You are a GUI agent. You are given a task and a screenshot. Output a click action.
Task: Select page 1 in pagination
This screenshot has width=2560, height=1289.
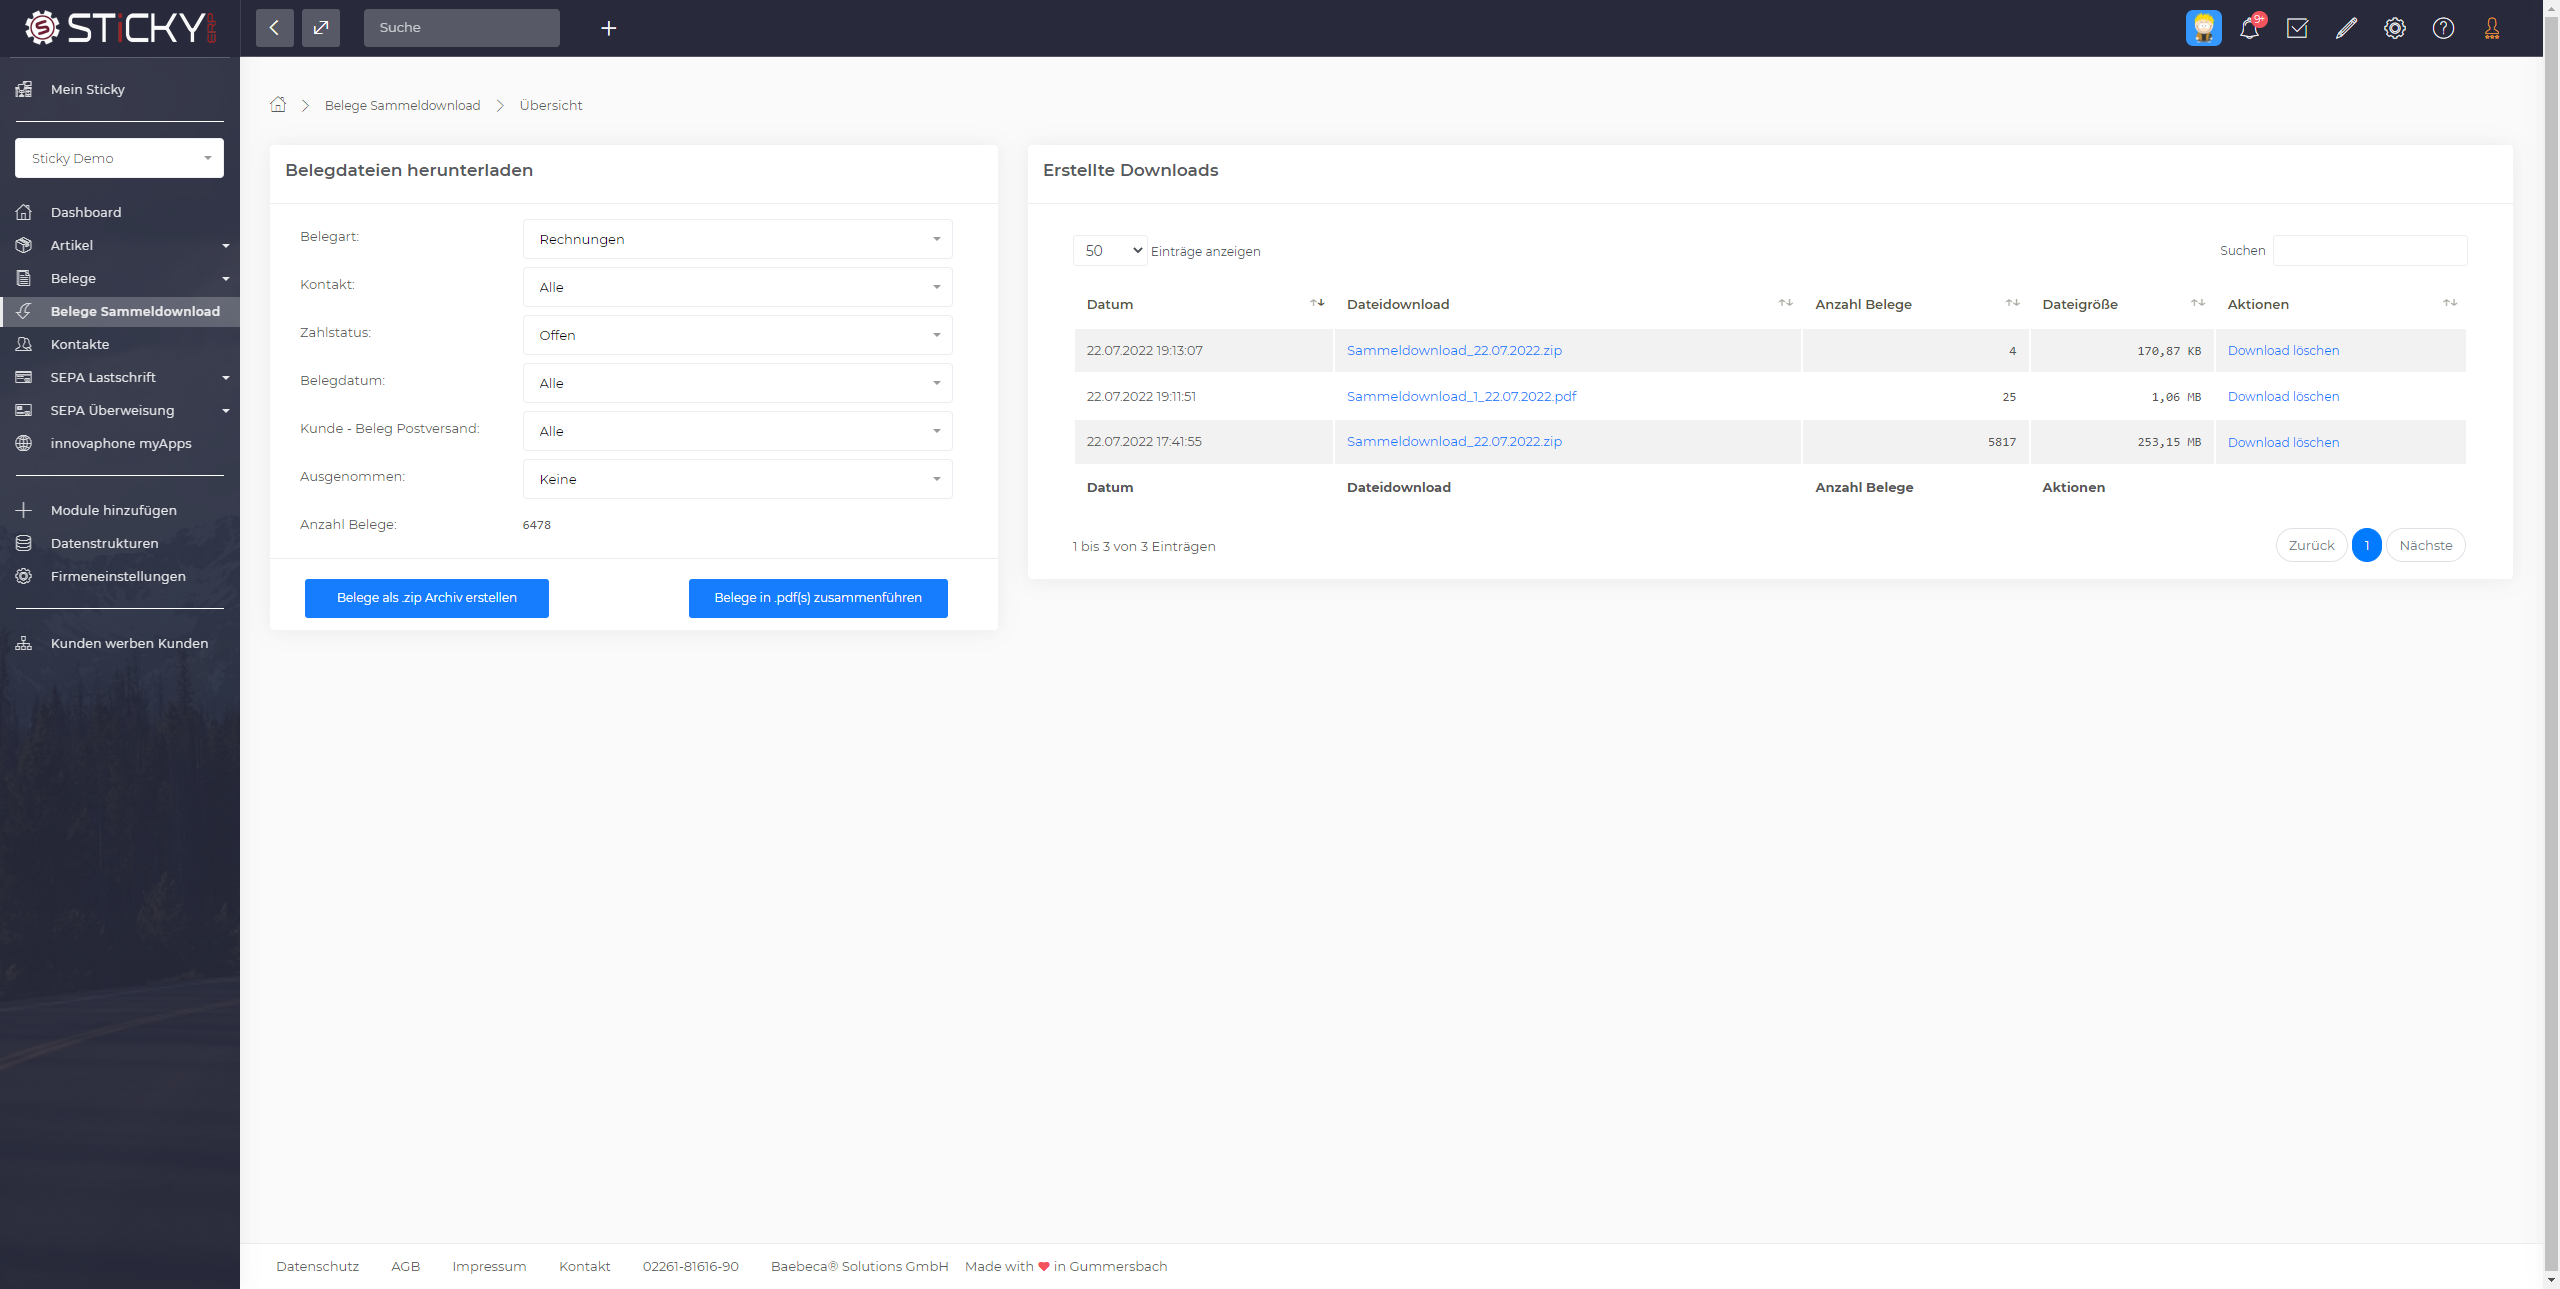tap(2366, 545)
